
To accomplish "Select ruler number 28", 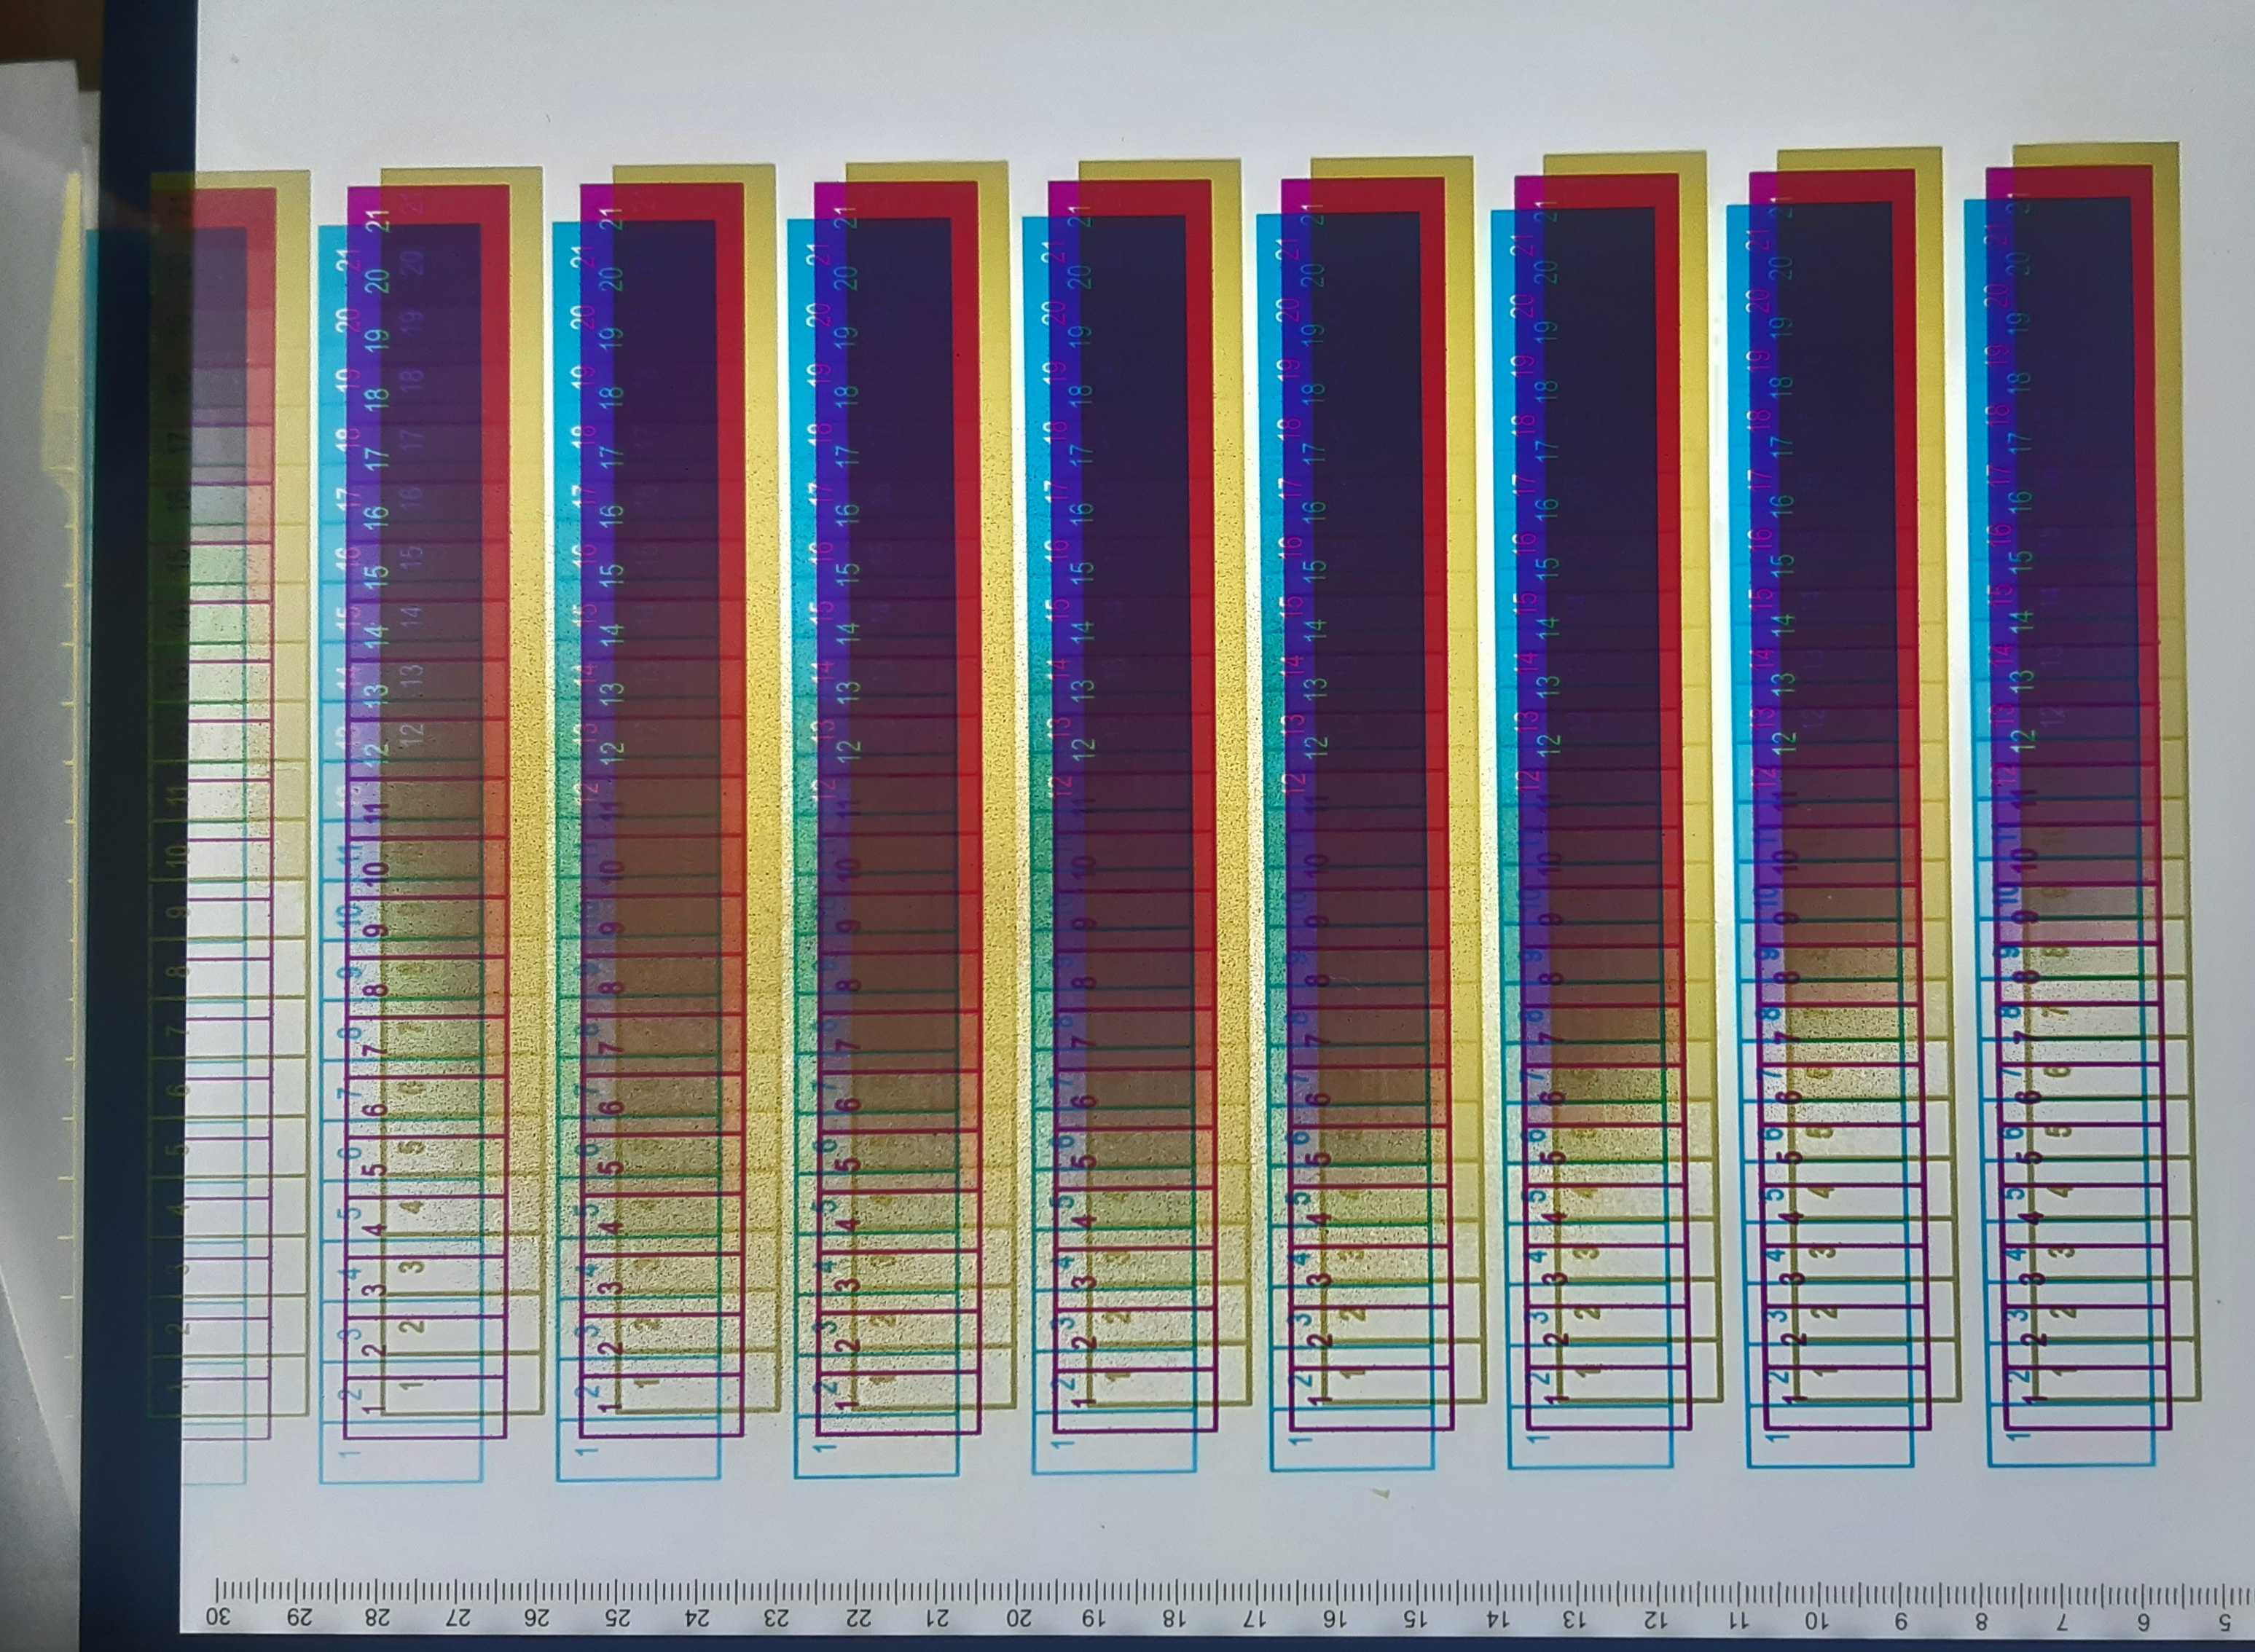I will 378,1616.
